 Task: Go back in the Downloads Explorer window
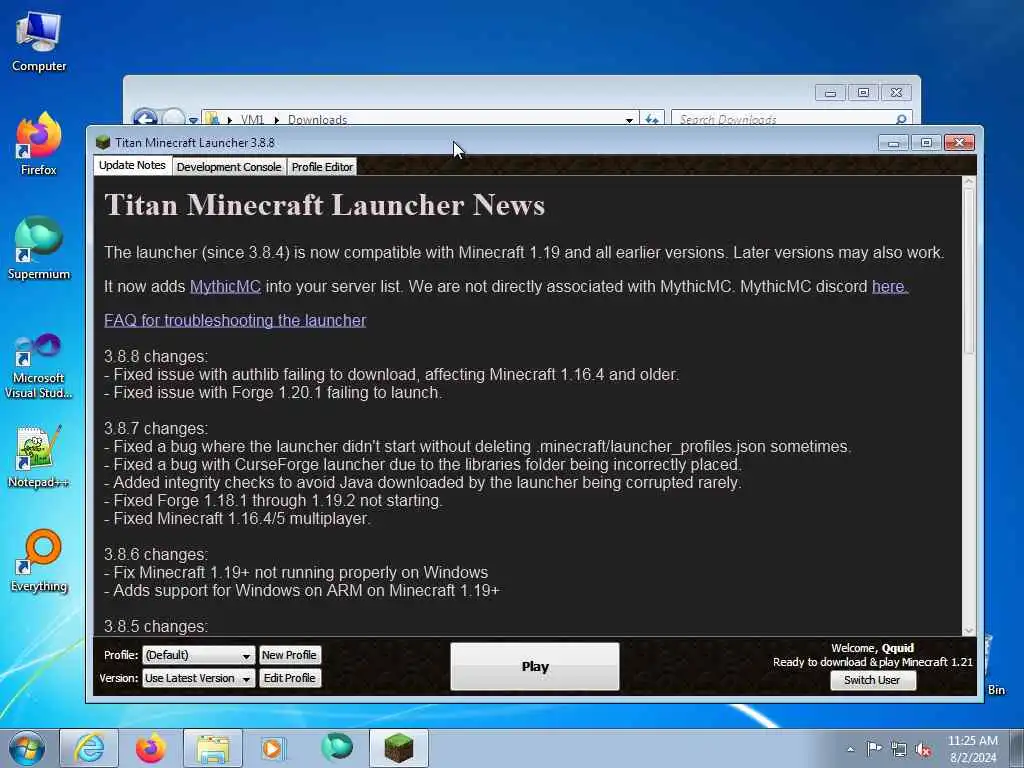[145, 119]
